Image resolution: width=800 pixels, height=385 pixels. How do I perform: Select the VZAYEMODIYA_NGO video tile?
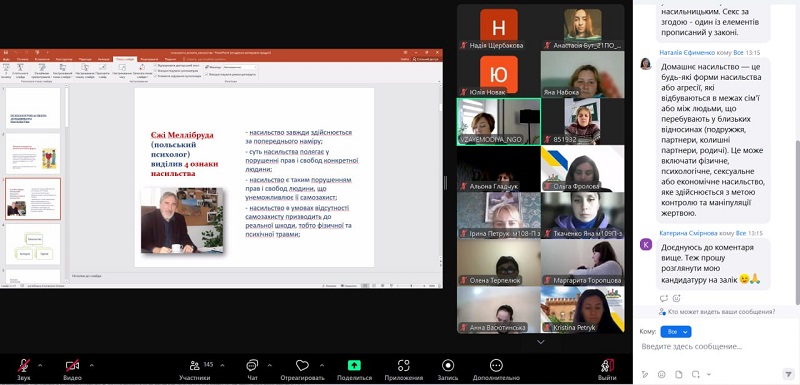(498, 122)
